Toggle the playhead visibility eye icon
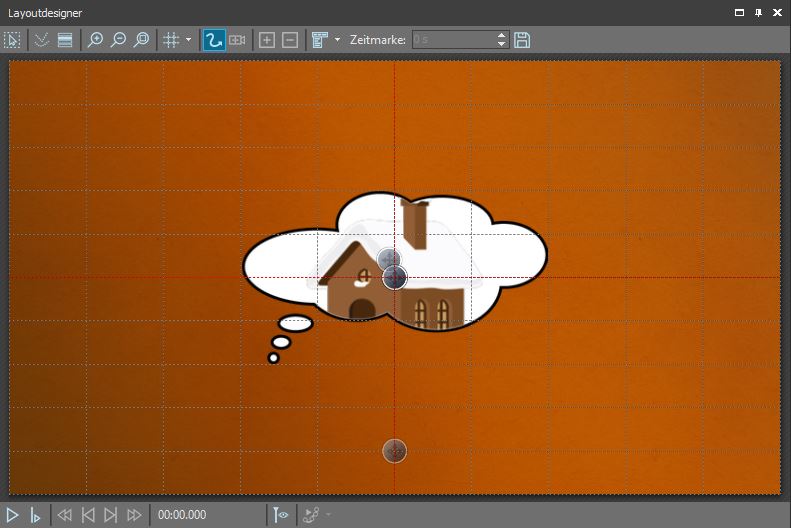791x528 pixels. (281, 515)
